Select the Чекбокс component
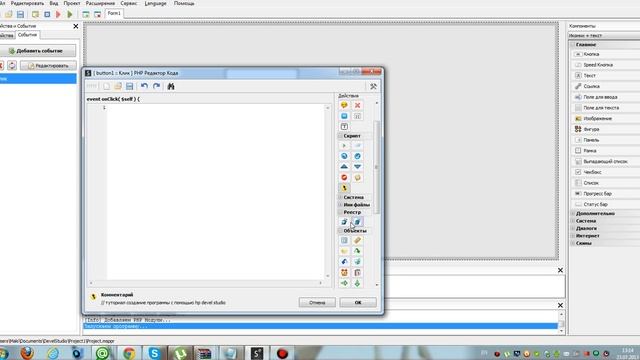The height and width of the screenshot is (360, 640). (x=607, y=172)
